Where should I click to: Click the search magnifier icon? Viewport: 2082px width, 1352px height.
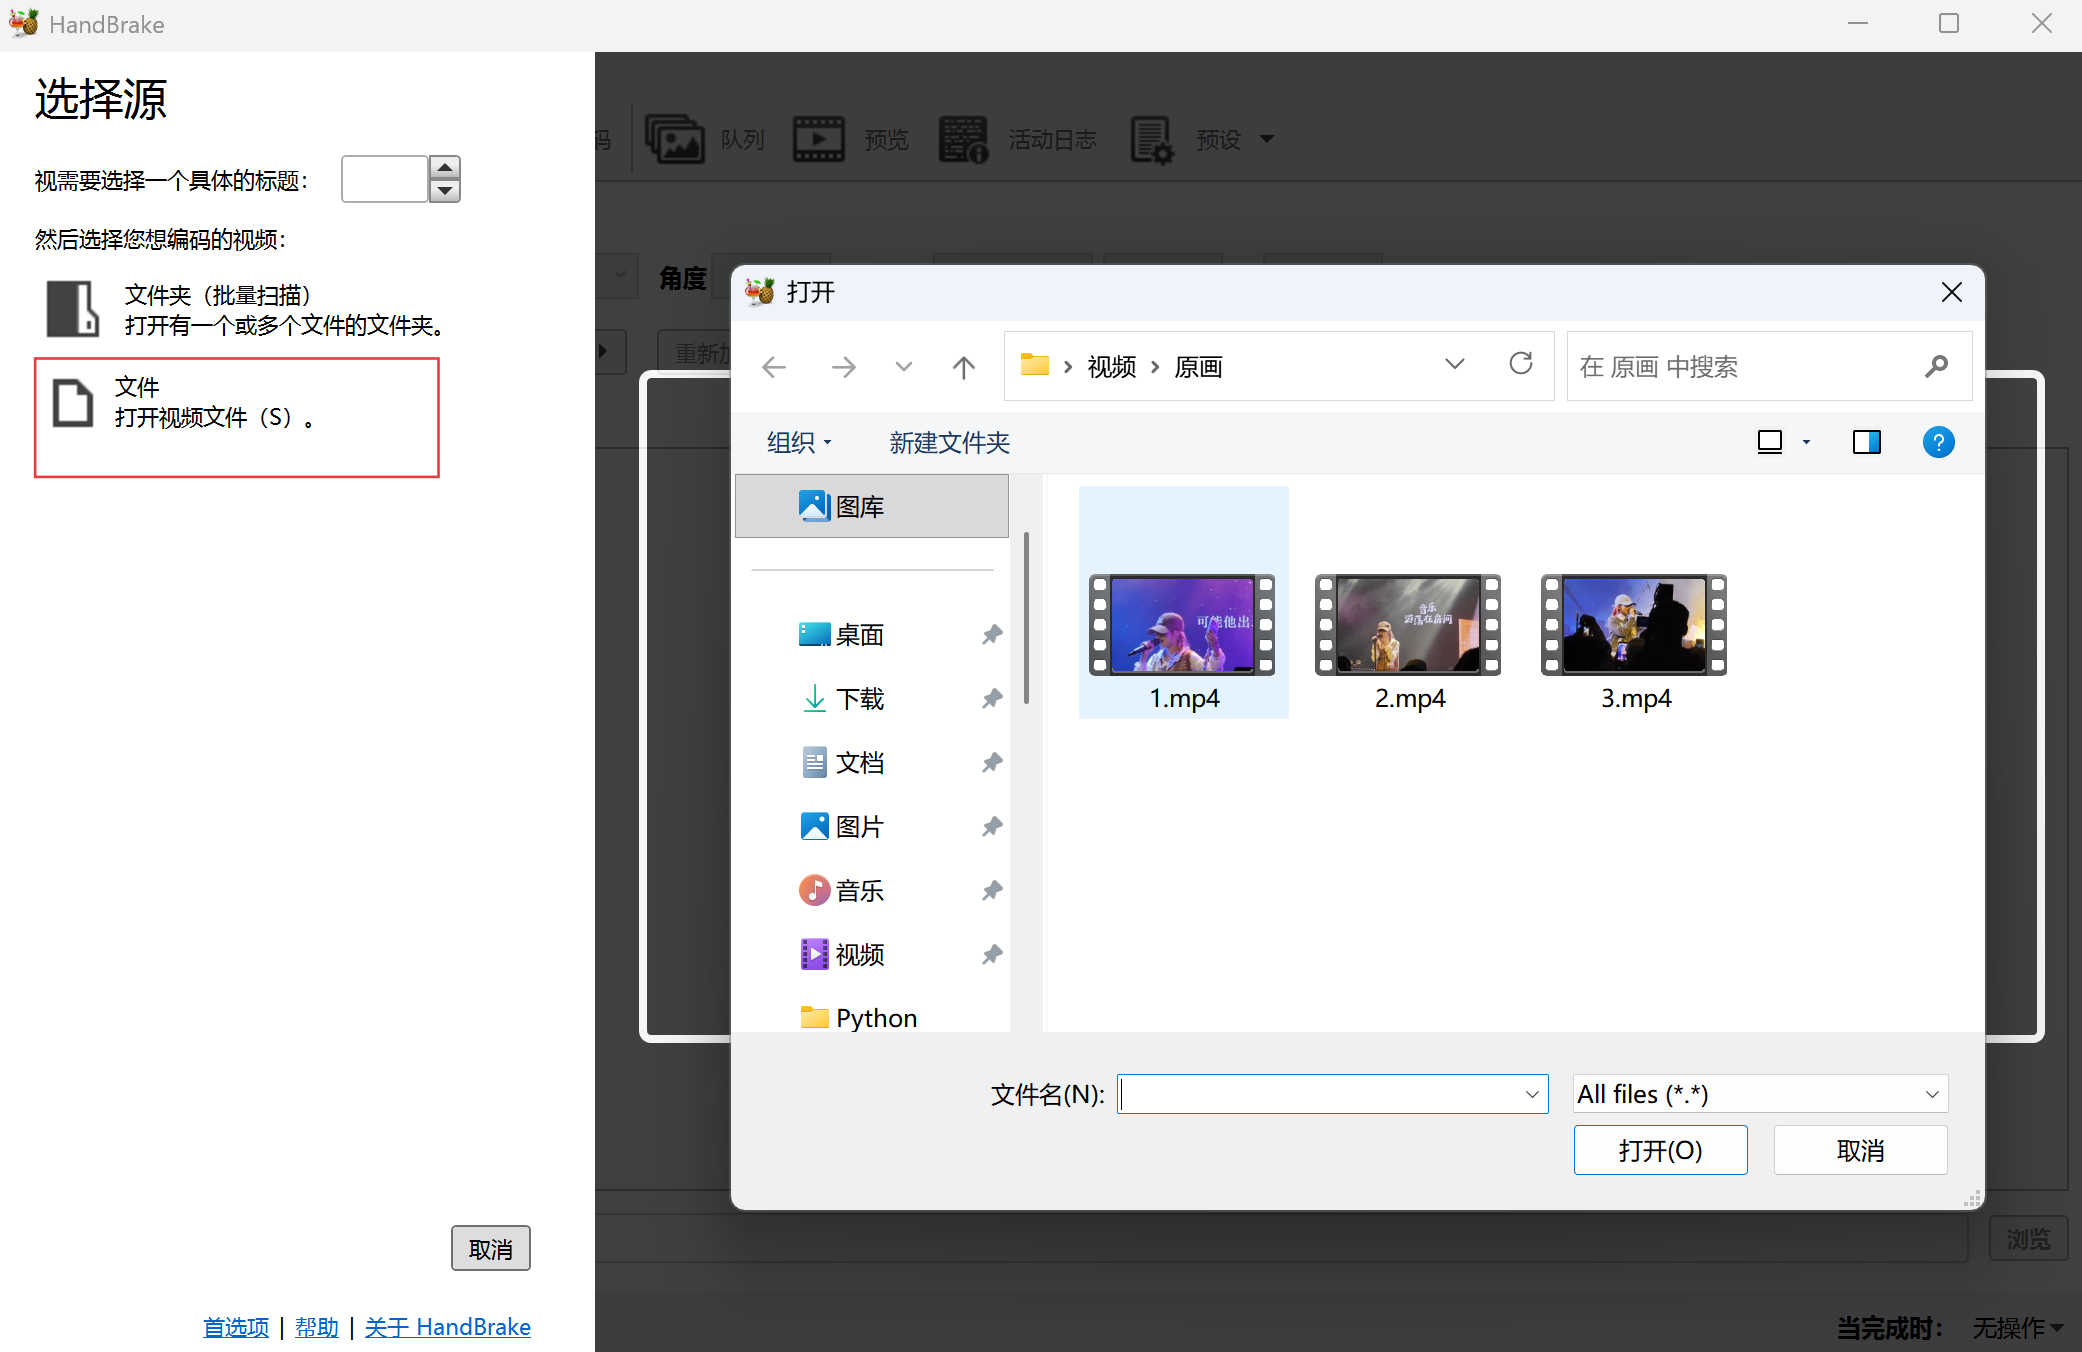coord(1936,367)
